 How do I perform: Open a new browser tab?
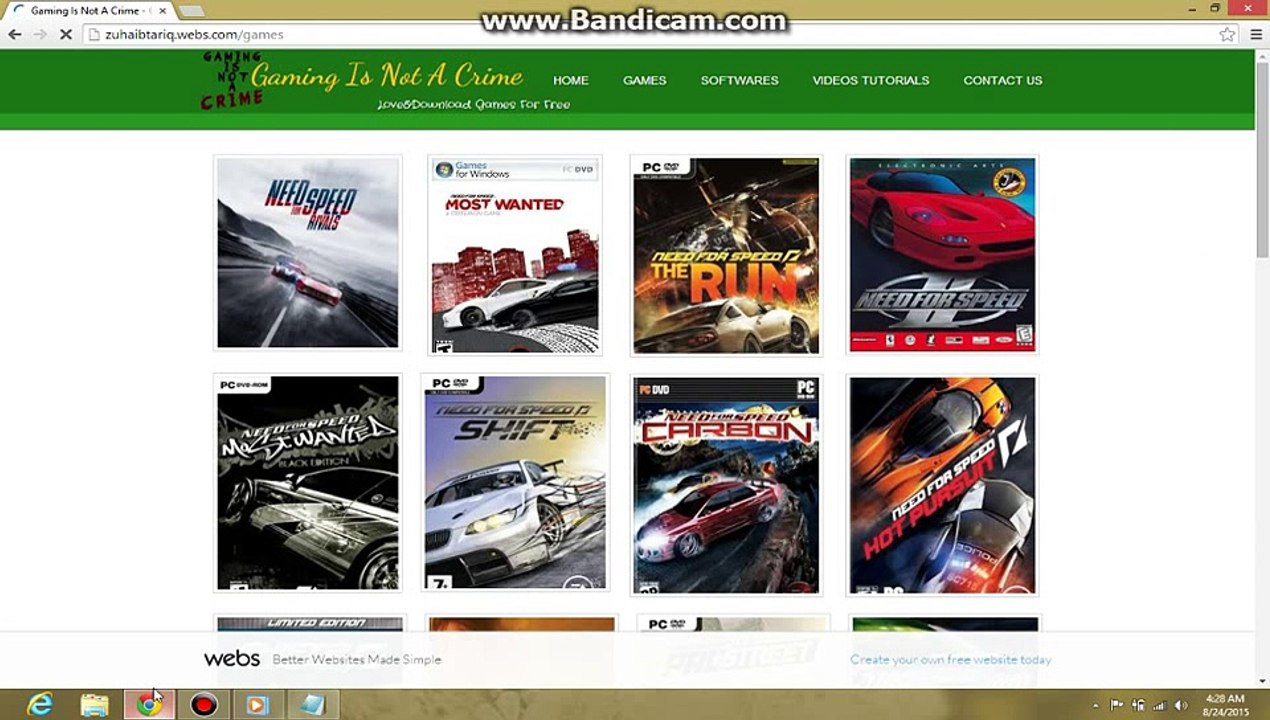pyautogui.click(x=191, y=11)
